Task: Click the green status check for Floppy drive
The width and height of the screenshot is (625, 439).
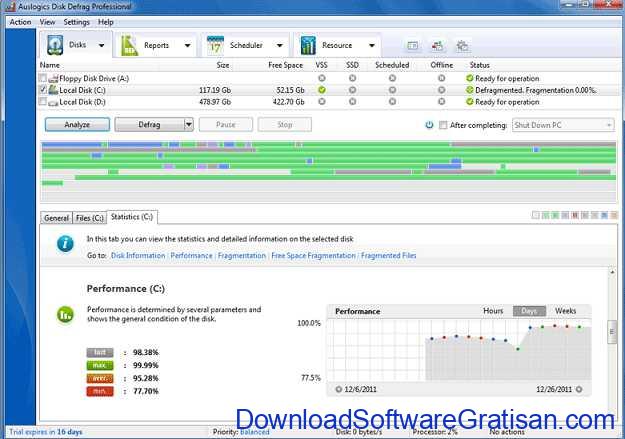Action: tap(470, 78)
